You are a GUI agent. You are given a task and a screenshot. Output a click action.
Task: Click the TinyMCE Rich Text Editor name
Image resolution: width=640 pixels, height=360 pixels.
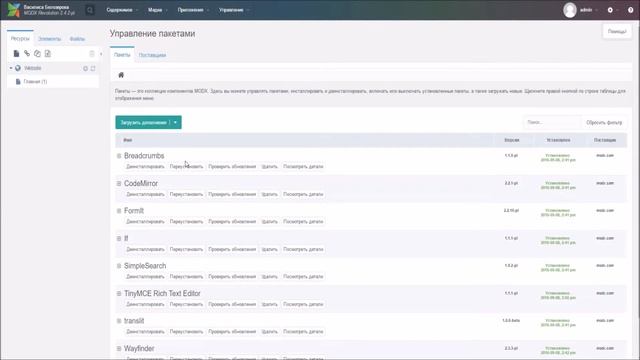point(162,293)
